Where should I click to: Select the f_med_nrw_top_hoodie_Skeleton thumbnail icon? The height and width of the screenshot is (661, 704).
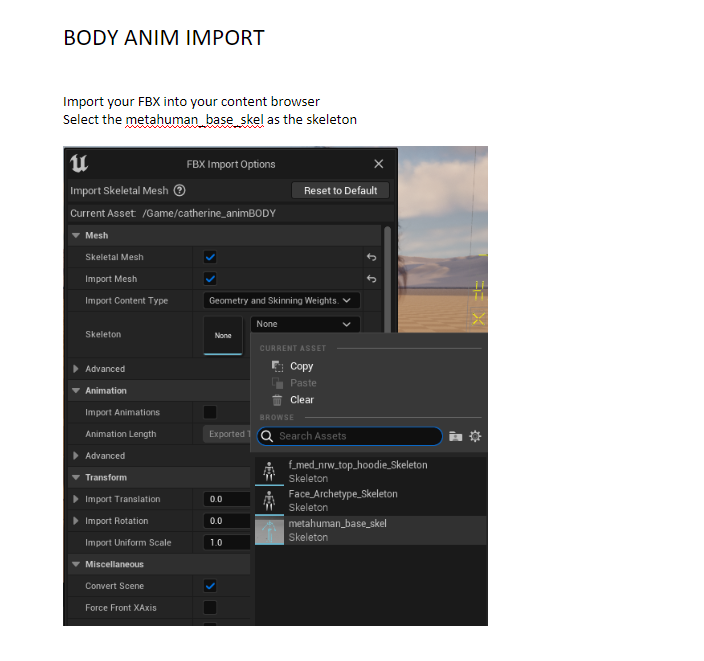269,472
